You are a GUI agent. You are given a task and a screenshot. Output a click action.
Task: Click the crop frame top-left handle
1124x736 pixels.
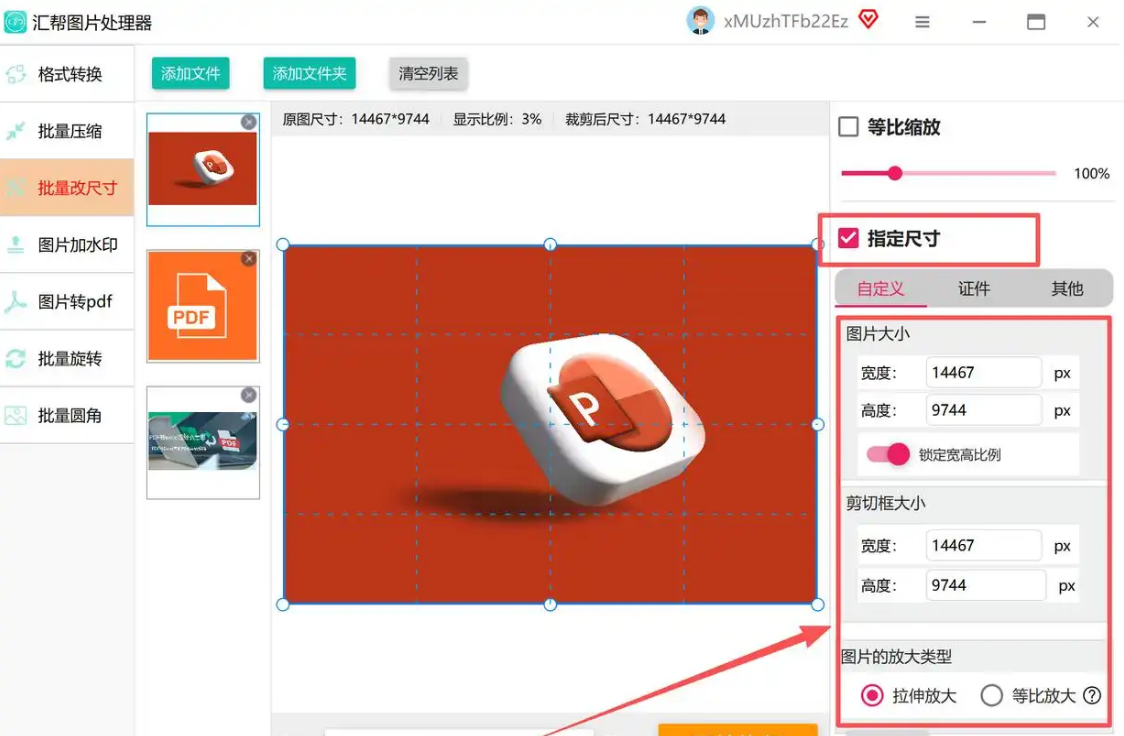tap(283, 244)
